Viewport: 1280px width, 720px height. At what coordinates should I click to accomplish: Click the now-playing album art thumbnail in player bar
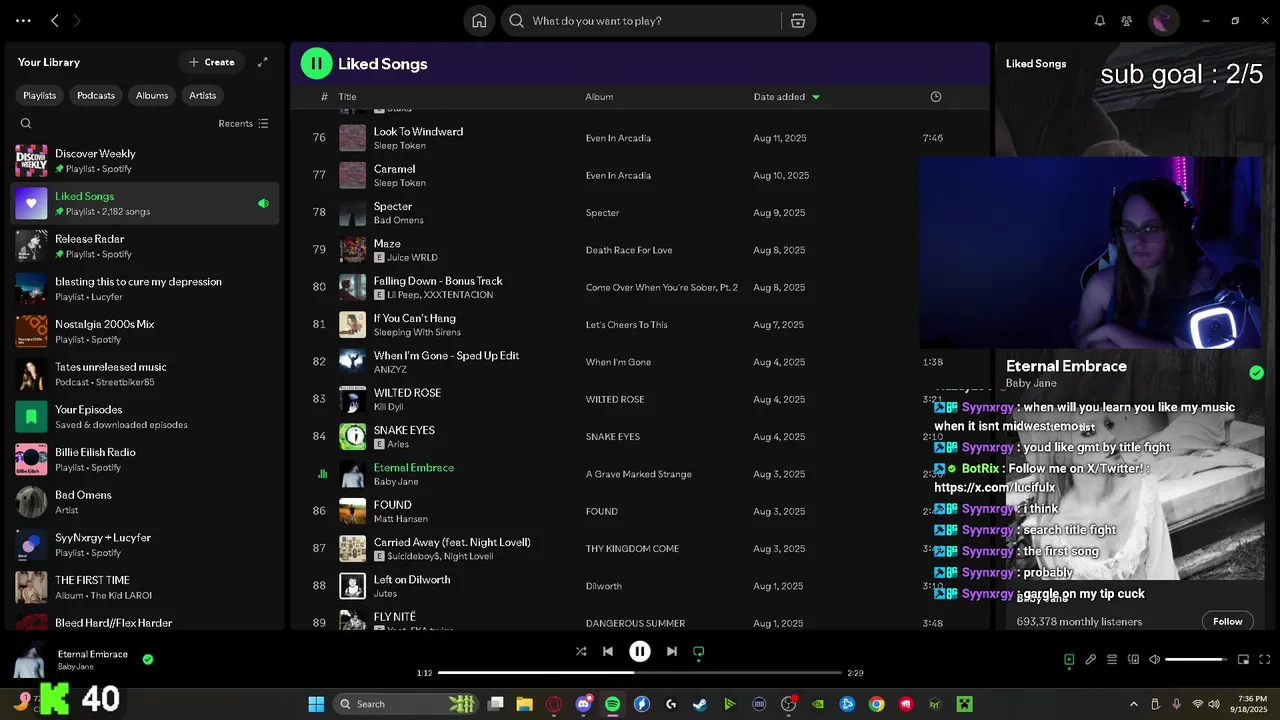[x=30, y=660]
